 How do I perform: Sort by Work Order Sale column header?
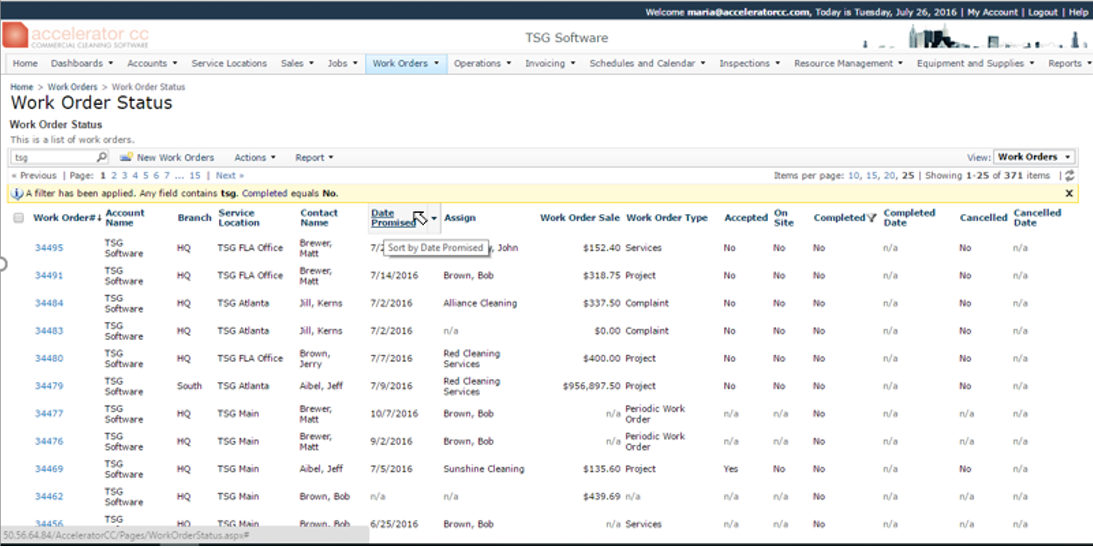(x=579, y=218)
